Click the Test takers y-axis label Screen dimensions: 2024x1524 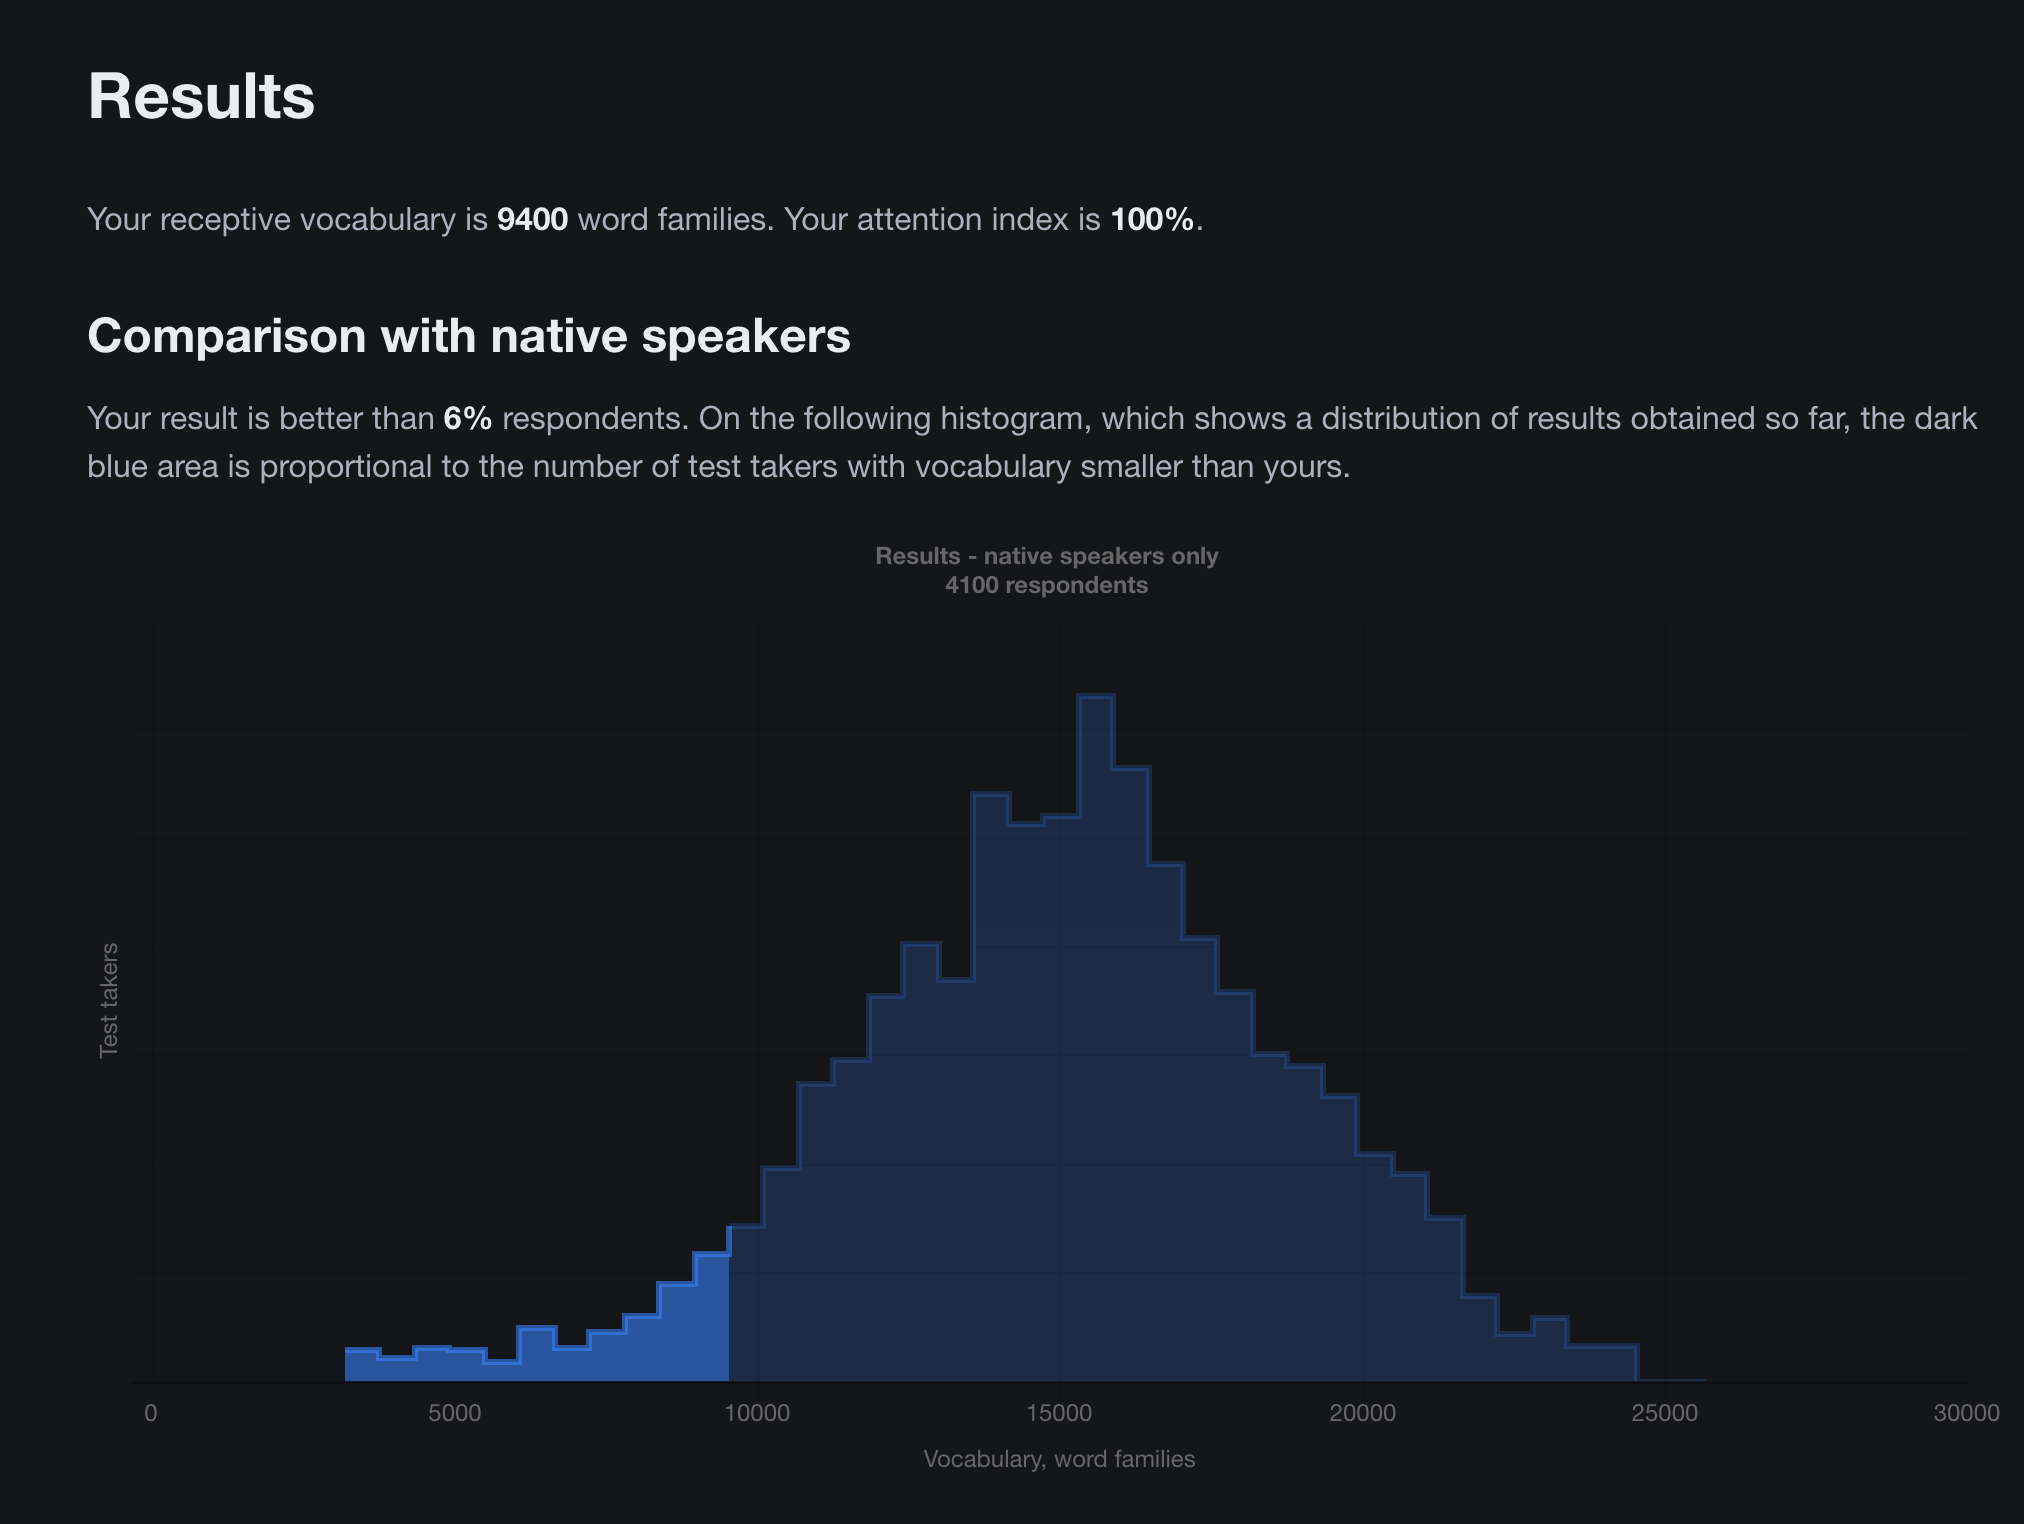(109, 1000)
